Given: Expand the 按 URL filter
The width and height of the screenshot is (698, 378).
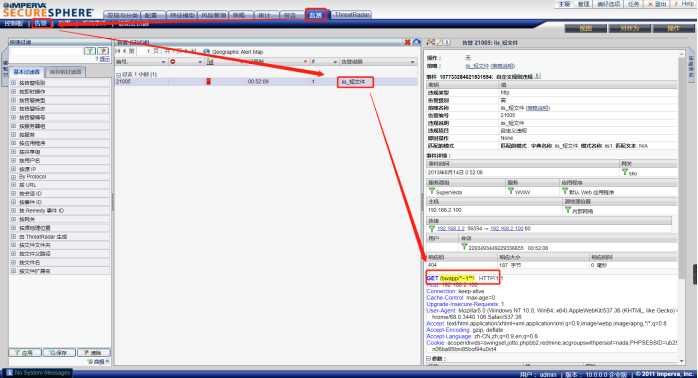Looking at the screenshot, I should tap(13, 185).
